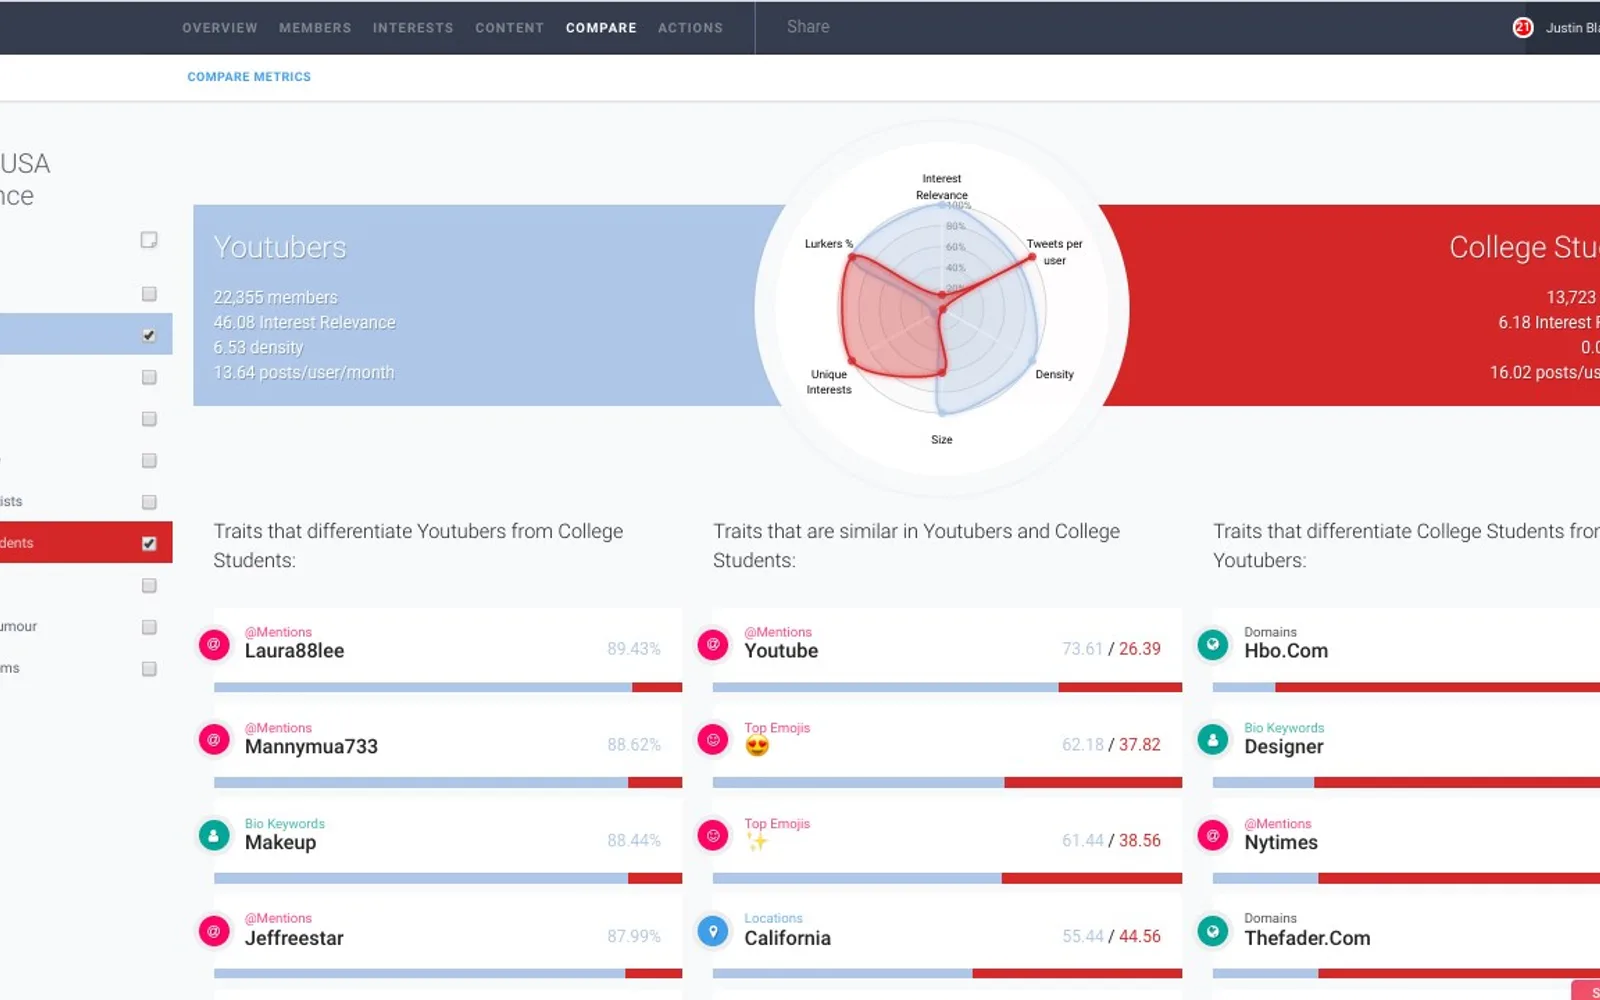Open the Compare Metrics link

249,77
